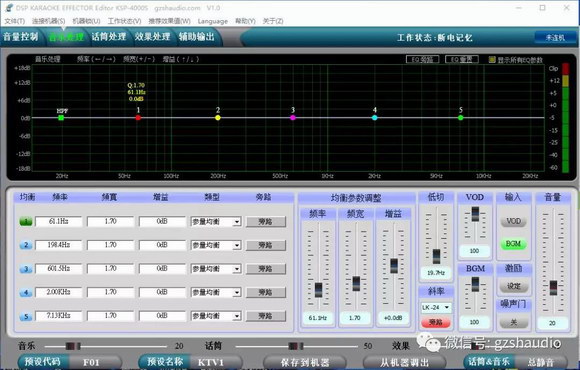Switch to the 话筒处理 tab
This screenshot has height=370, width=580.
click(109, 37)
